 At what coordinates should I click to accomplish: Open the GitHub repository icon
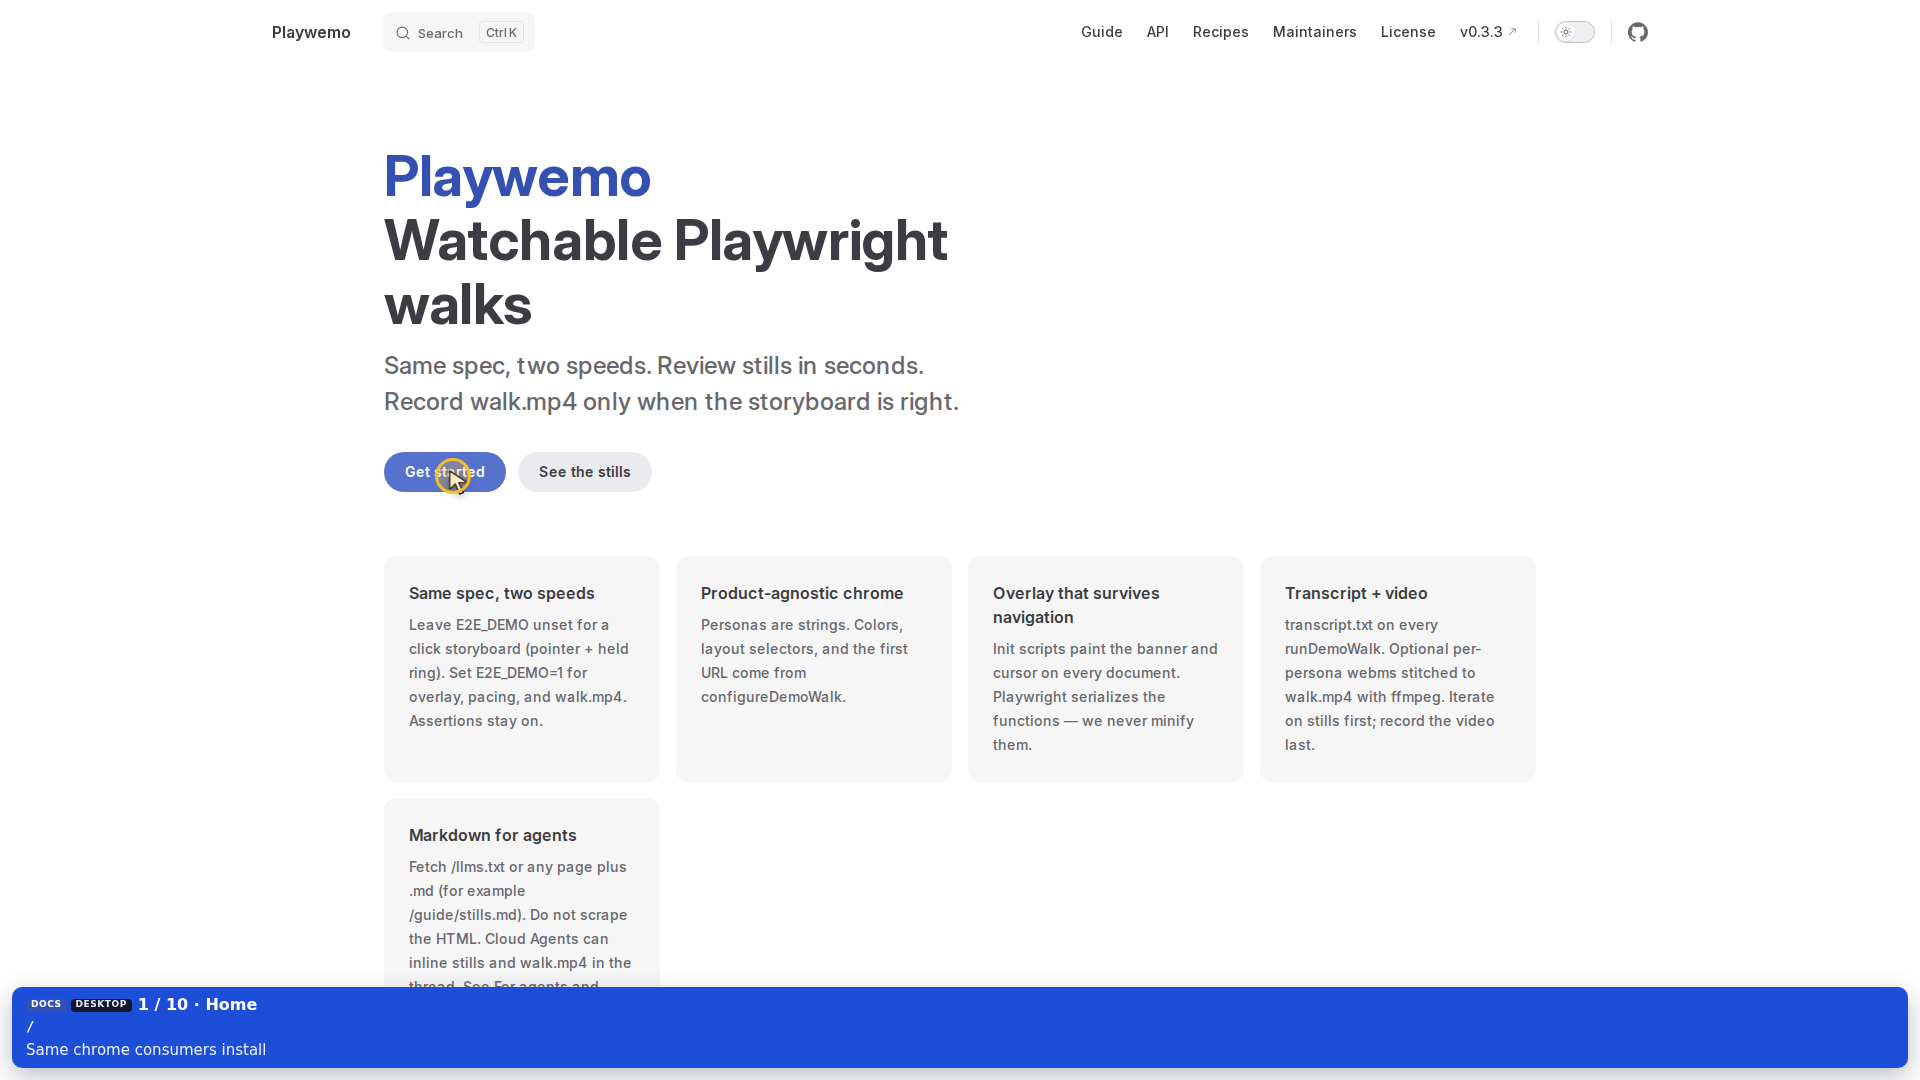(x=1638, y=32)
